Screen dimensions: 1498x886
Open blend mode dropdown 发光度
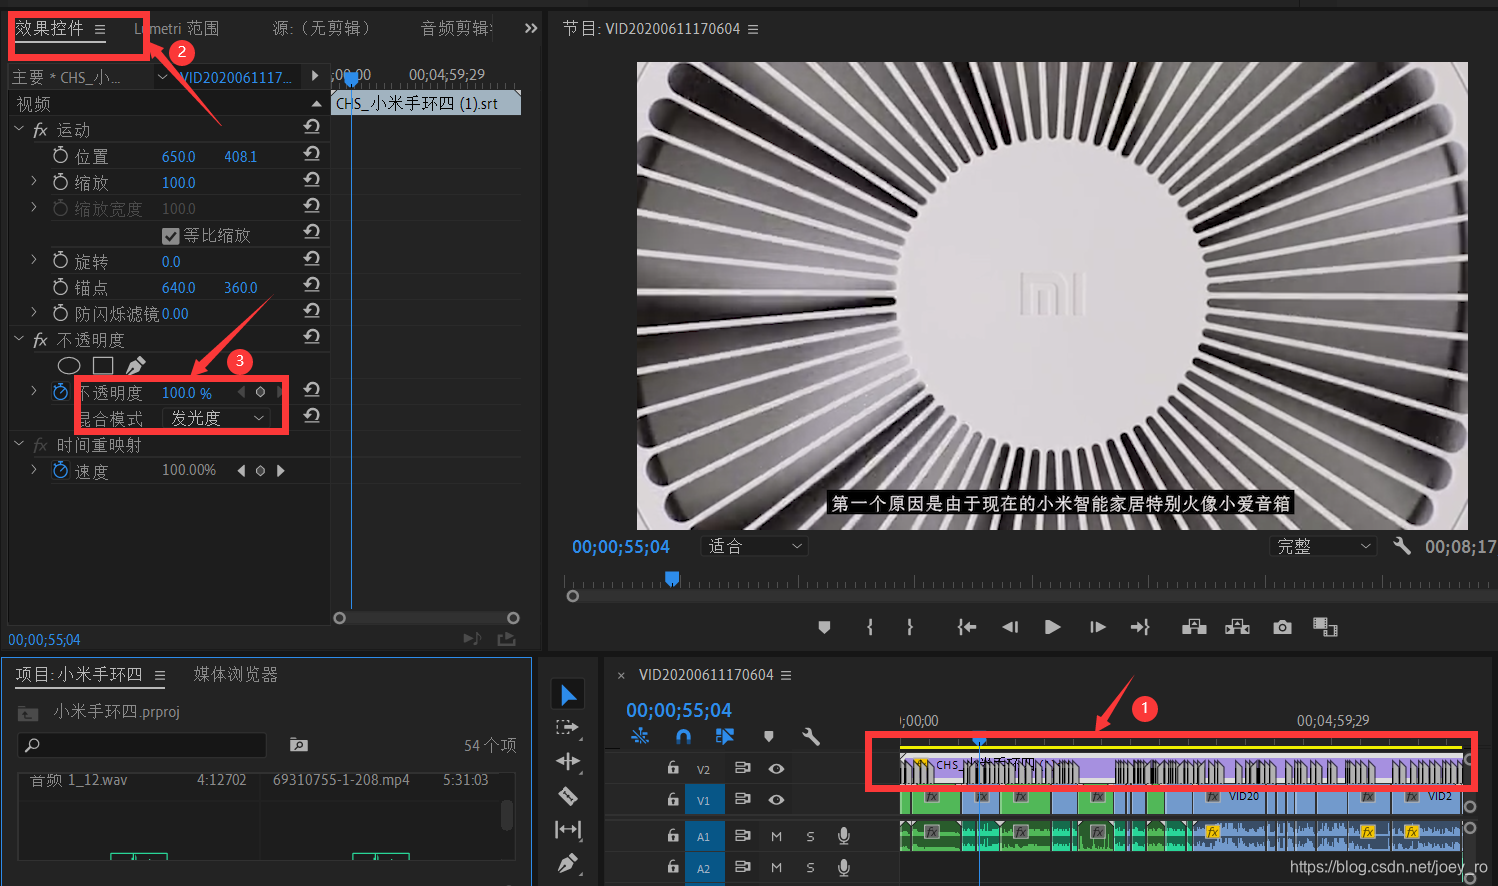click(x=216, y=418)
